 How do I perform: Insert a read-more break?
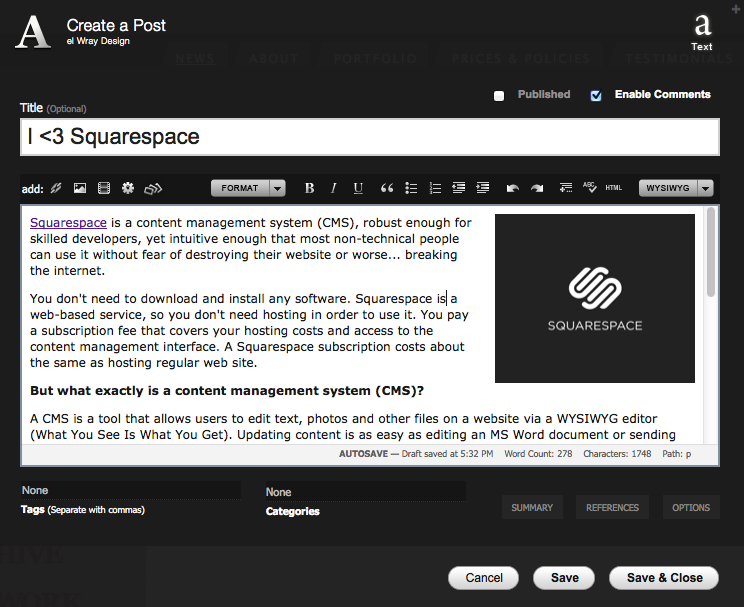565,188
